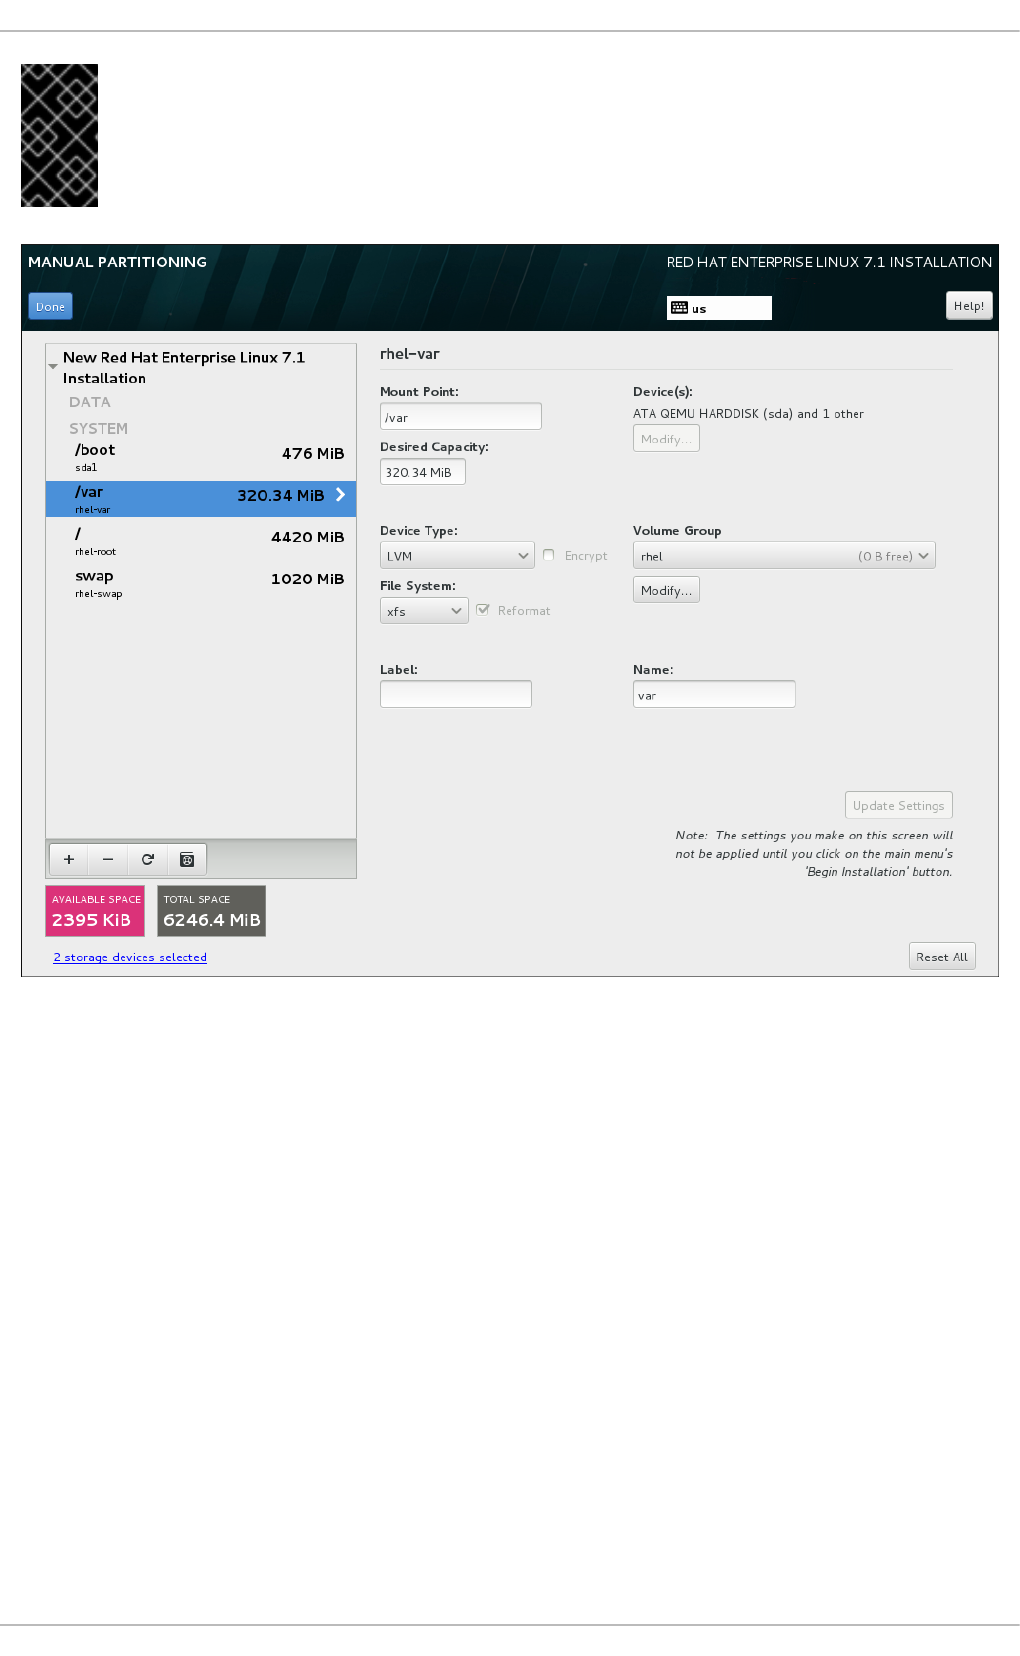Click the Help! button
Image resolution: width=1020 pixels, height=1656 pixels.
(x=969, y=306)
